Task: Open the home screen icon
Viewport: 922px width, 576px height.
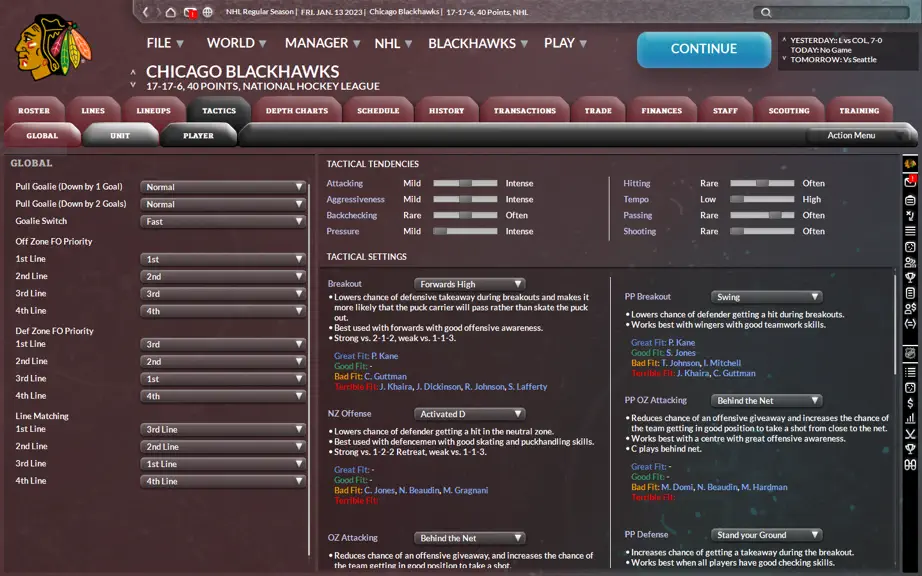Action: point(171,12)
